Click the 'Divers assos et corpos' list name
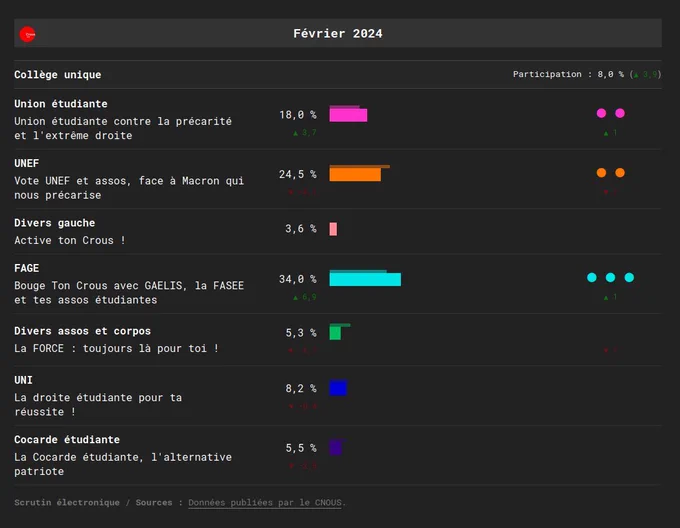Screen dimensions: 680x528 (82, 331)
